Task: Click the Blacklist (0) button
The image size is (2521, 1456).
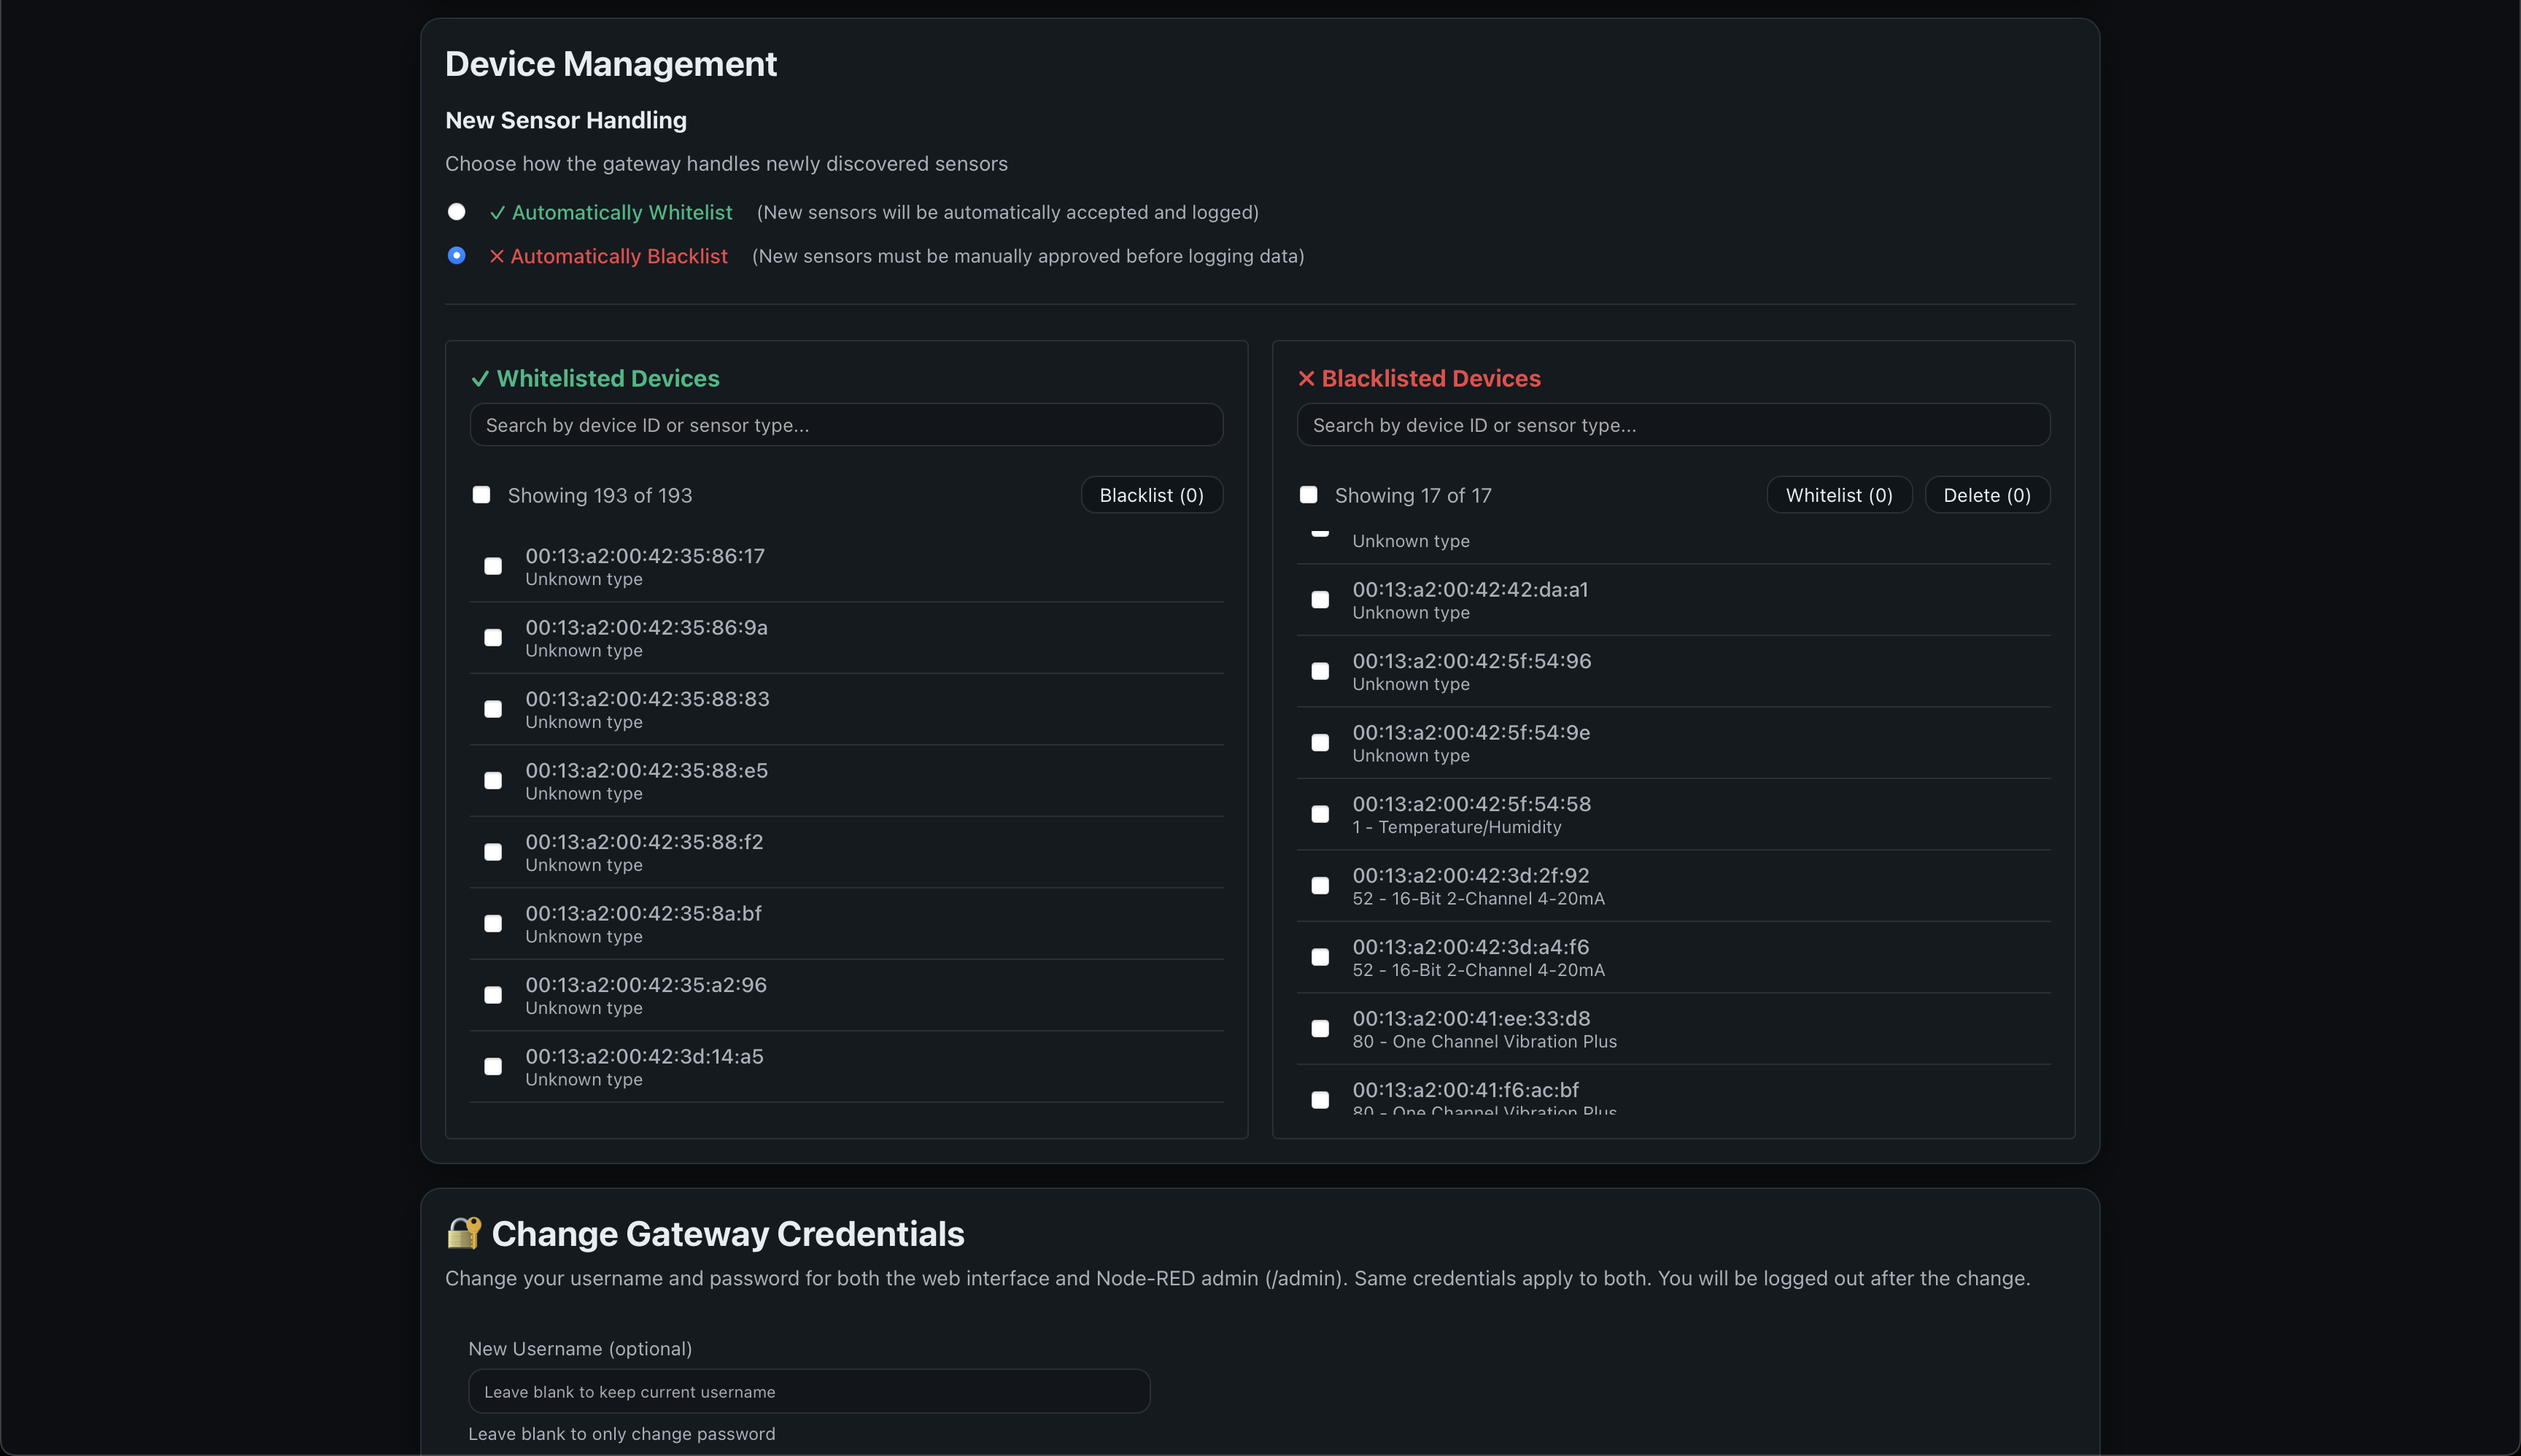Action: [x=1151, y=495]
